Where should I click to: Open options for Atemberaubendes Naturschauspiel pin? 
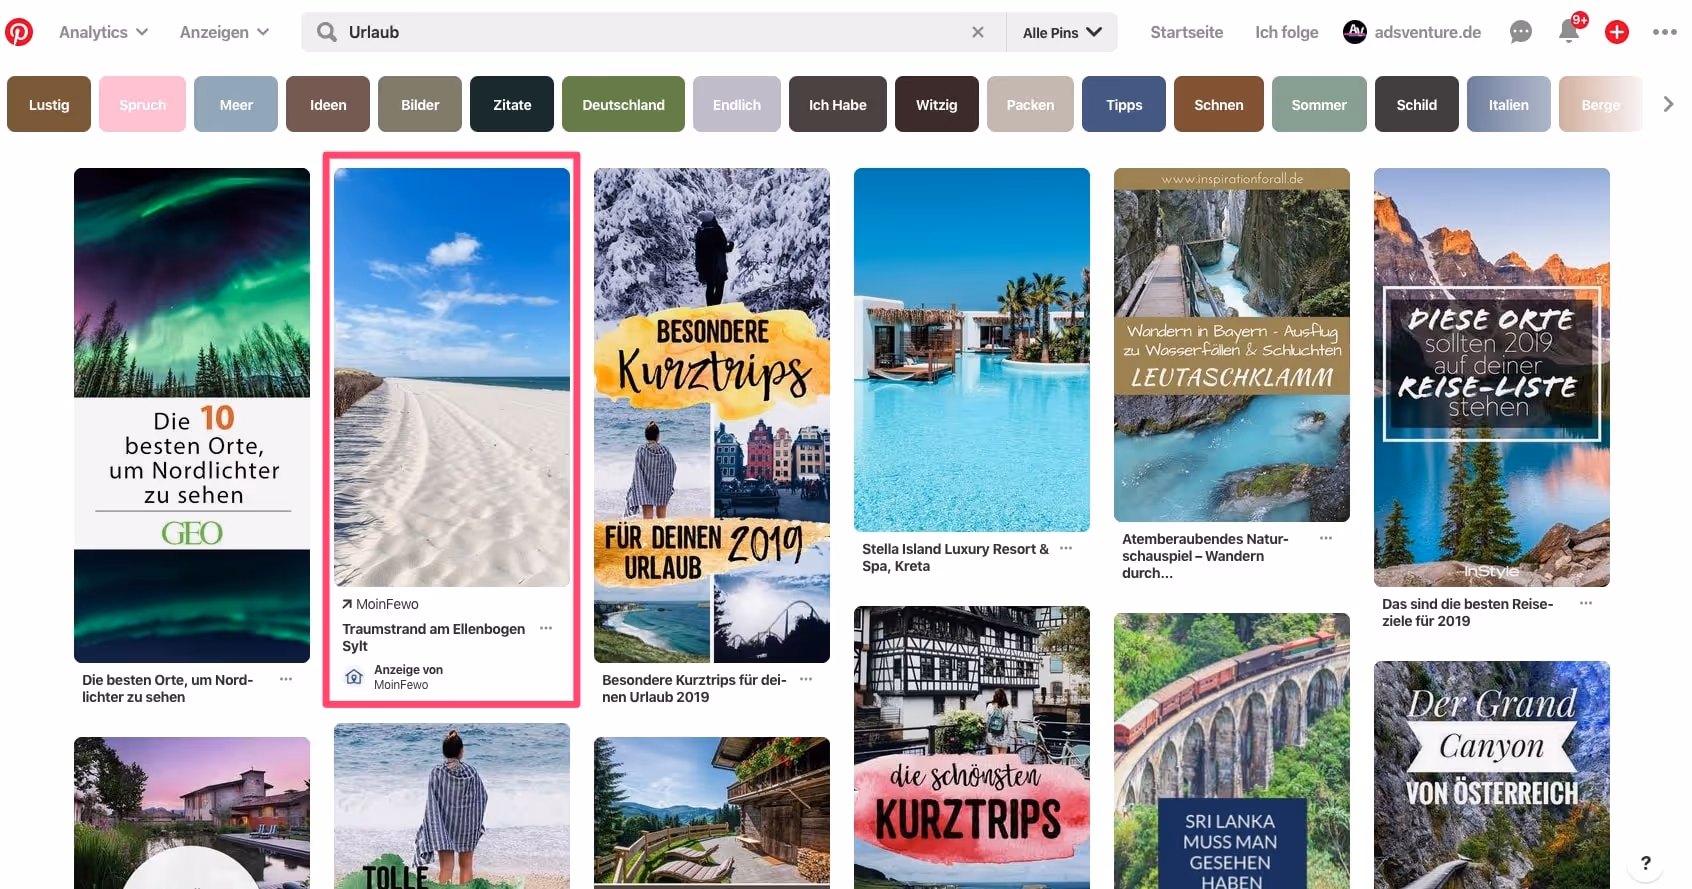click(x=1326, y=538)
